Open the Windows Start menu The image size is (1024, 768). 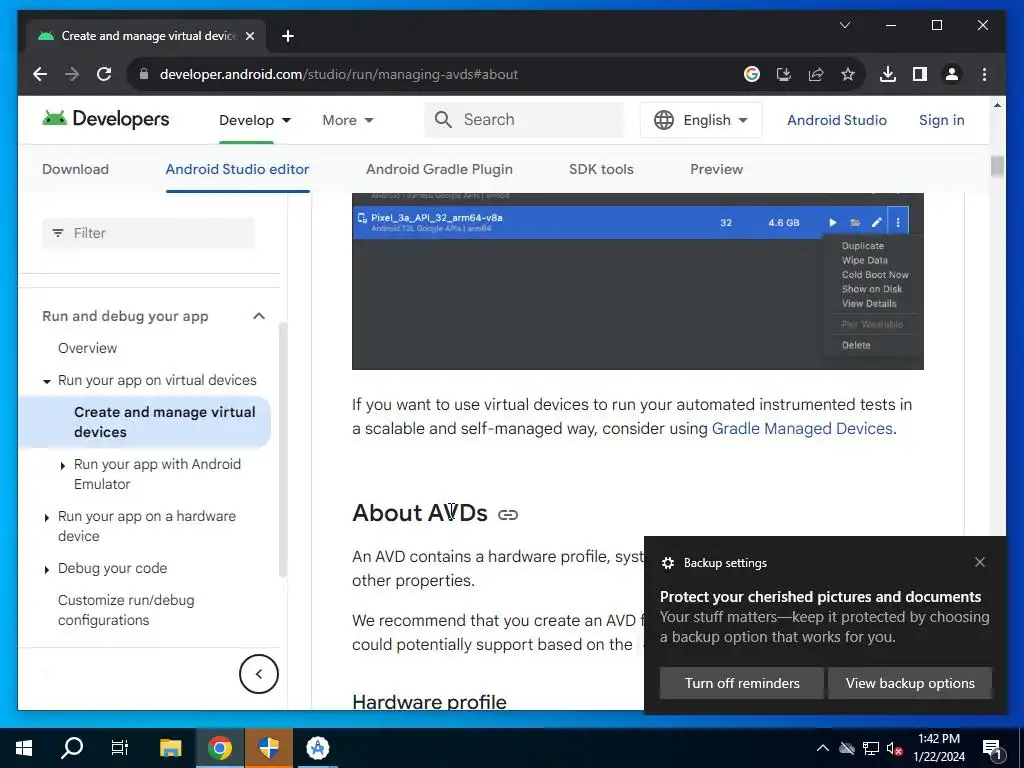24,748
